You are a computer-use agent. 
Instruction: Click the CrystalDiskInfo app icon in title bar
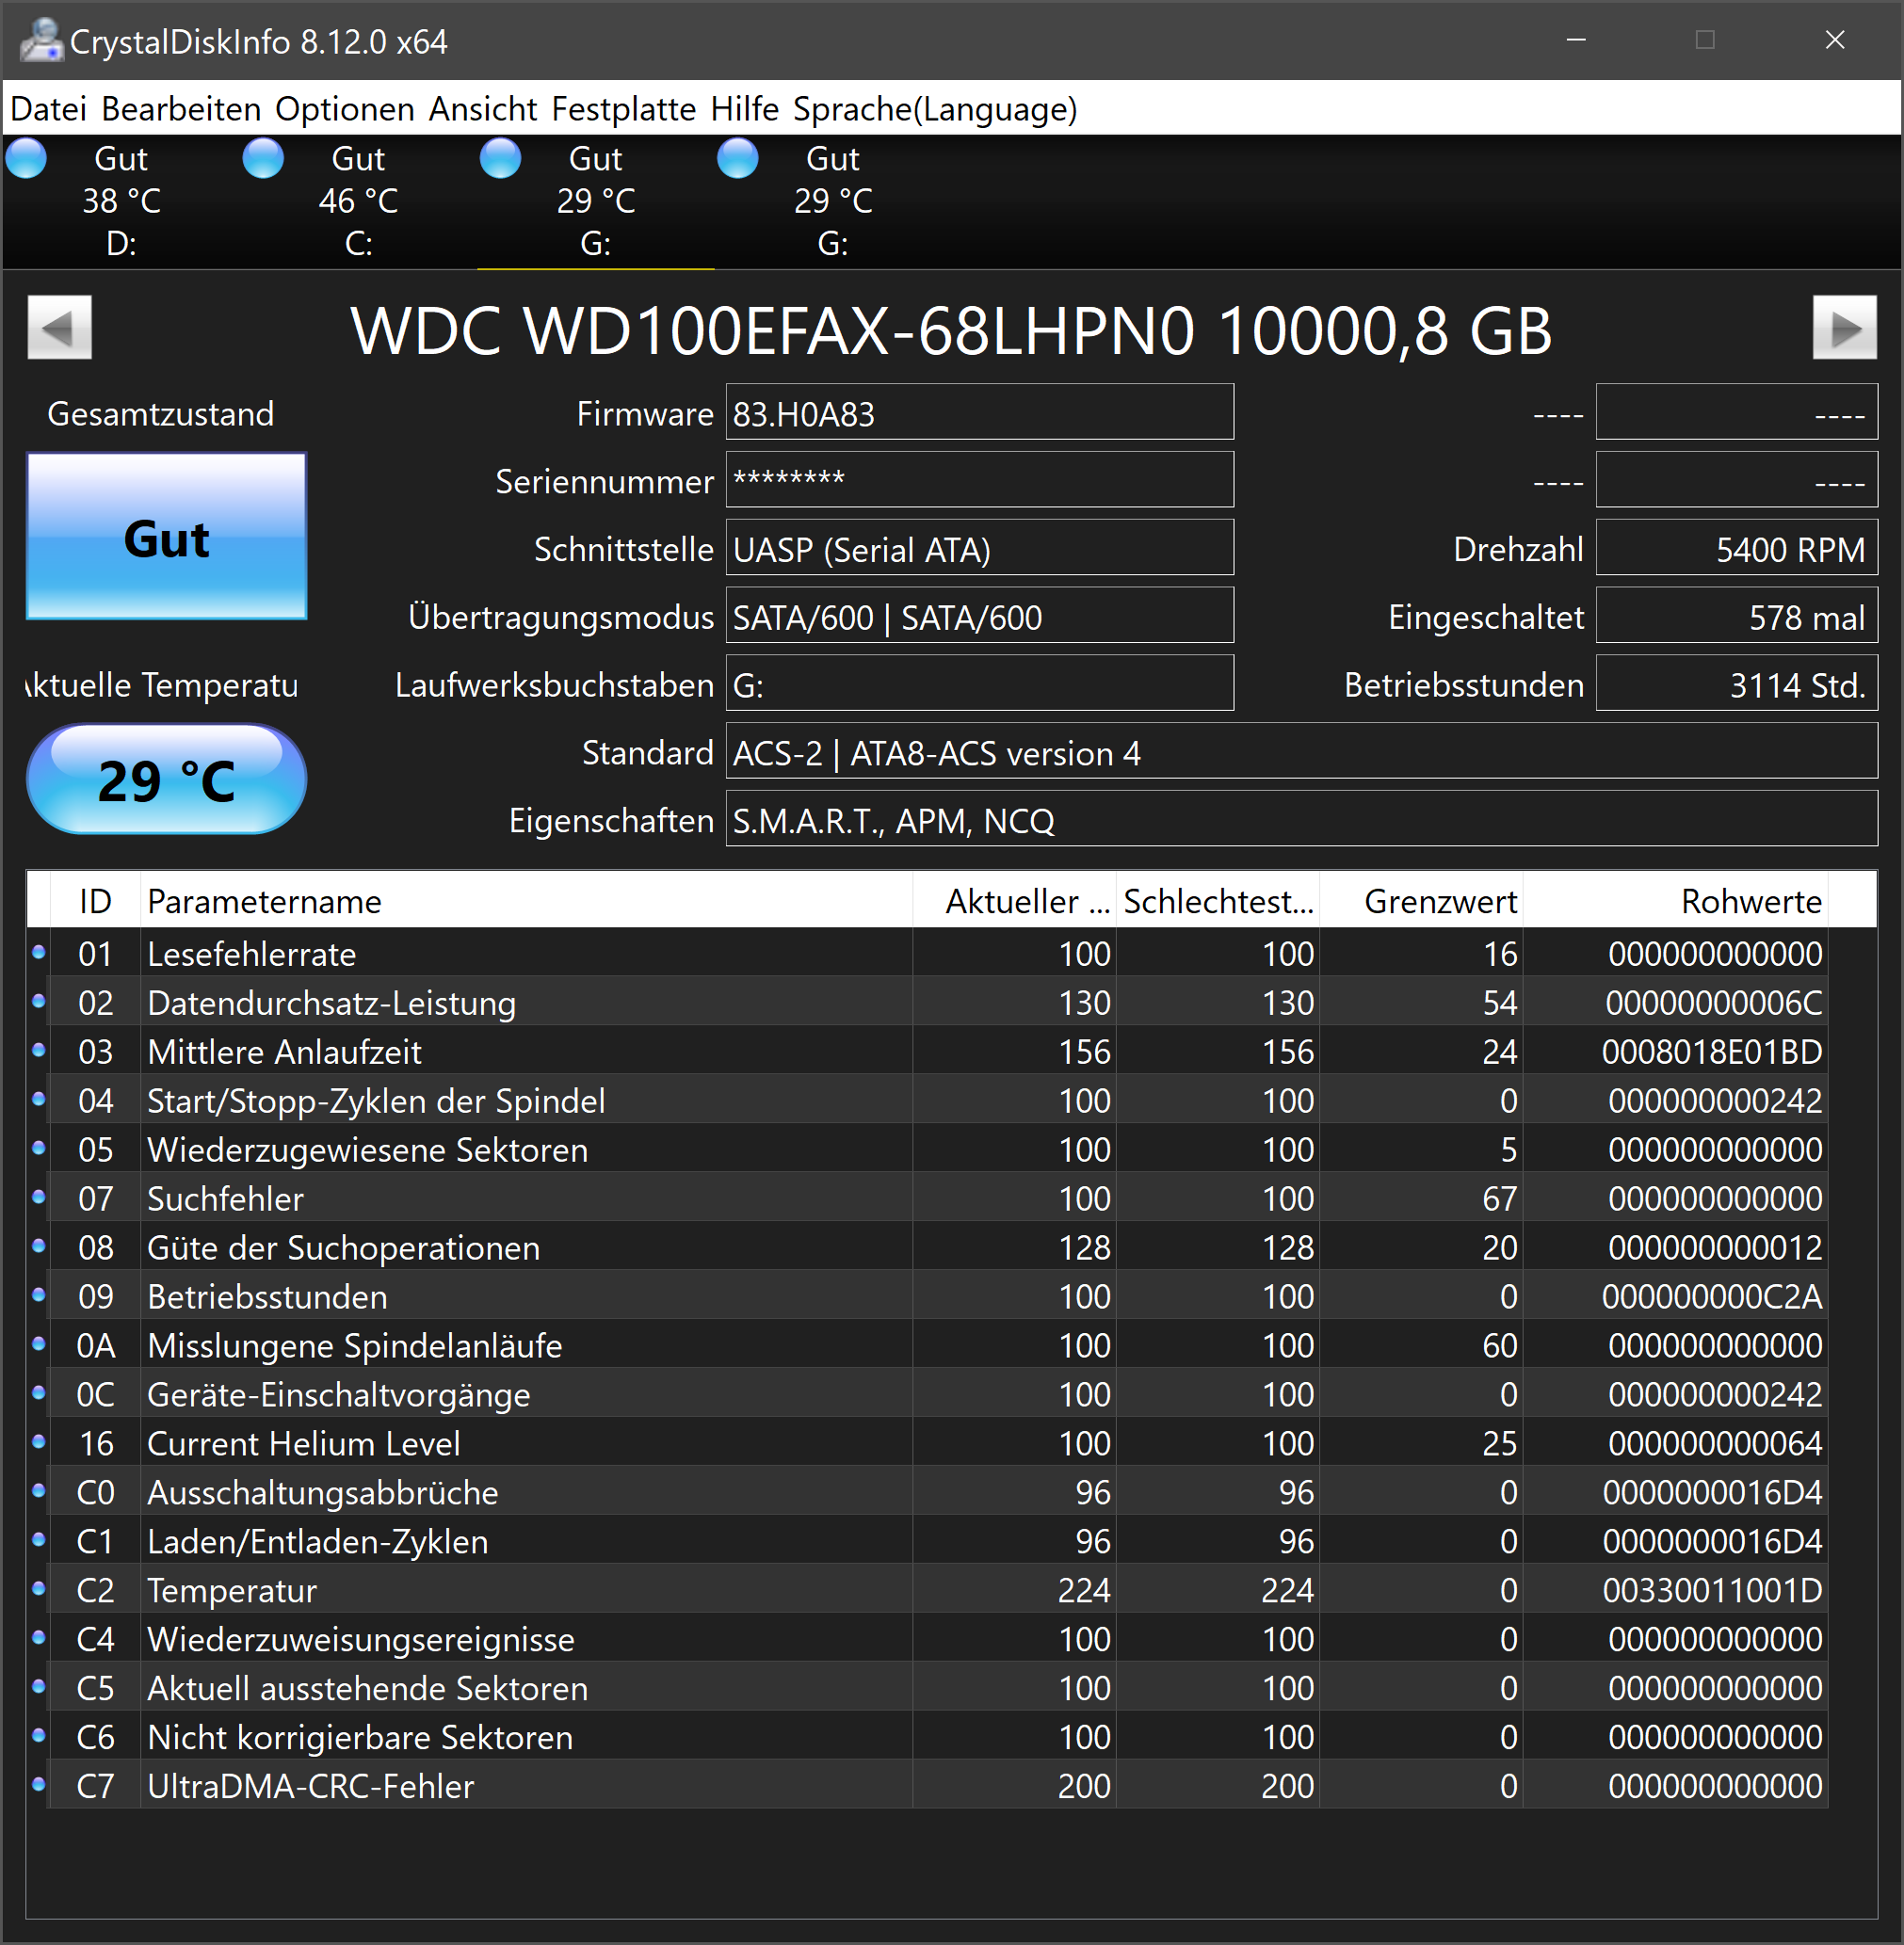[41, 41]
